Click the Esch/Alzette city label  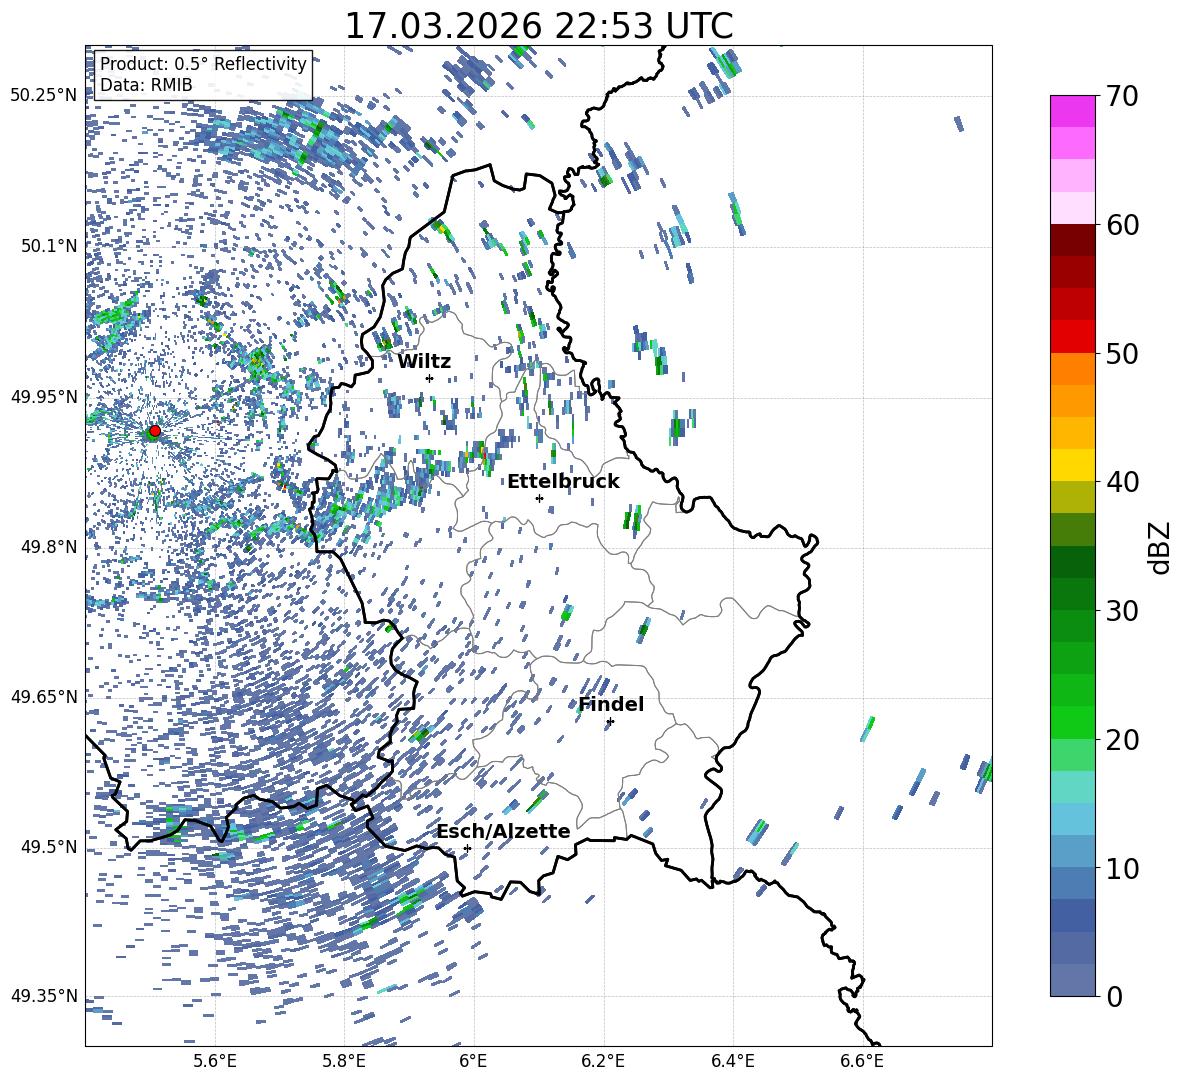(x=502, y=831)
